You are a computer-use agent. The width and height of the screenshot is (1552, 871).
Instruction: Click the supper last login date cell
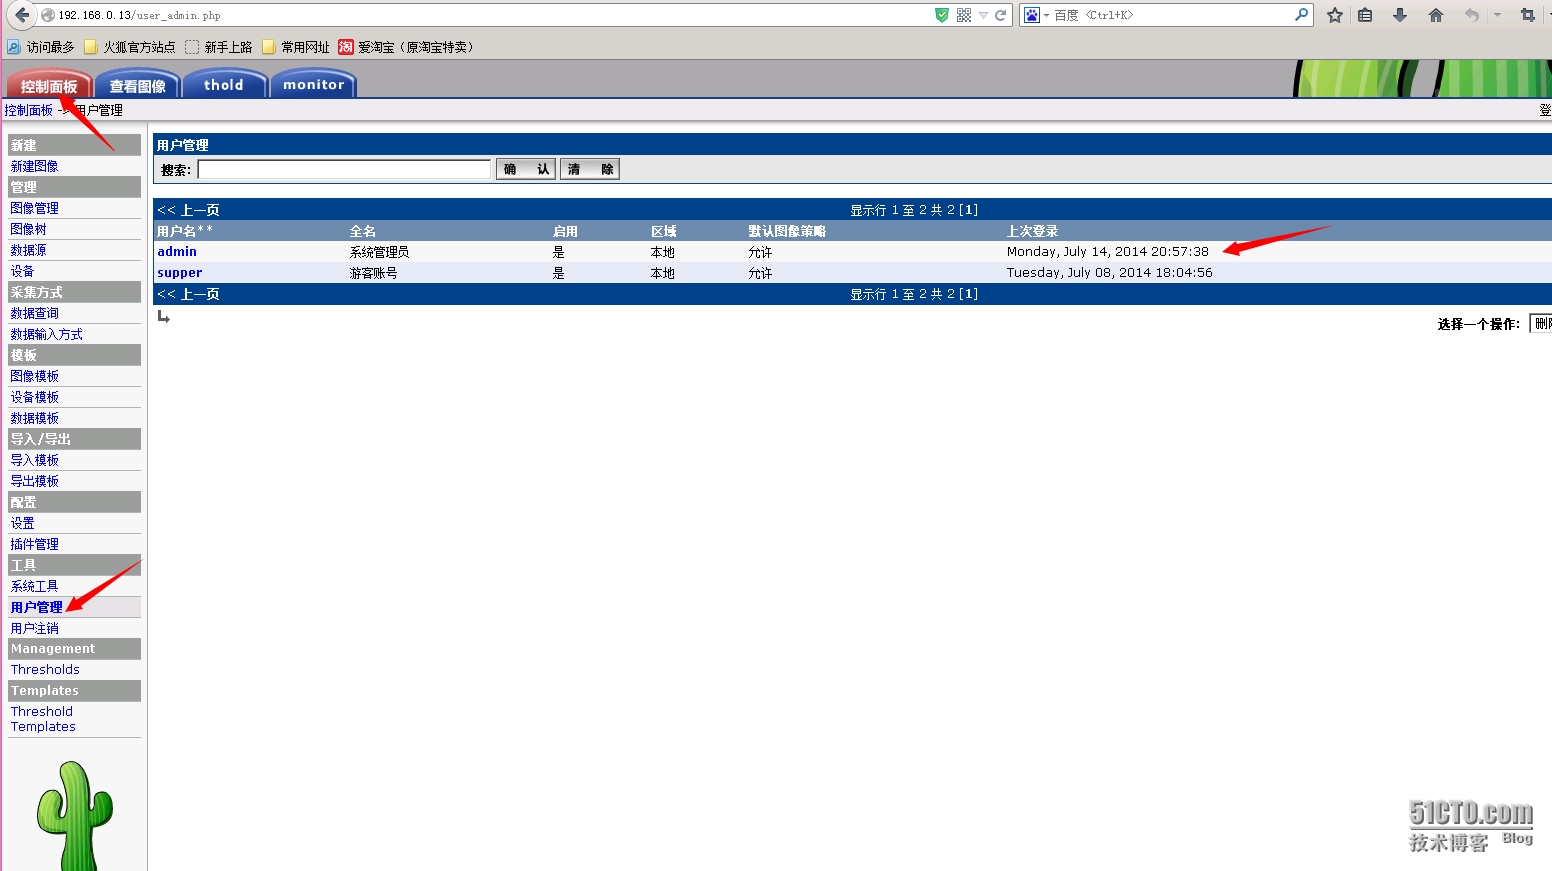(1109, 273)
